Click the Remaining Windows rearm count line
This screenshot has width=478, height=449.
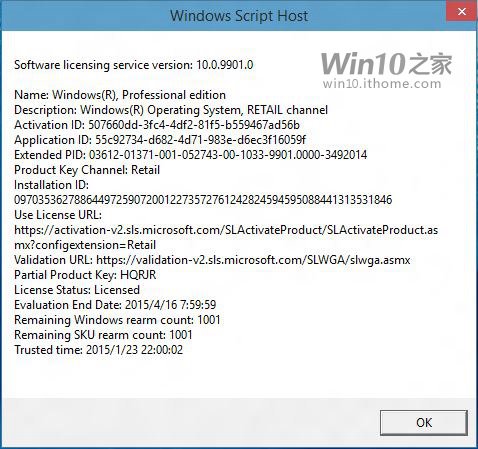117,320
